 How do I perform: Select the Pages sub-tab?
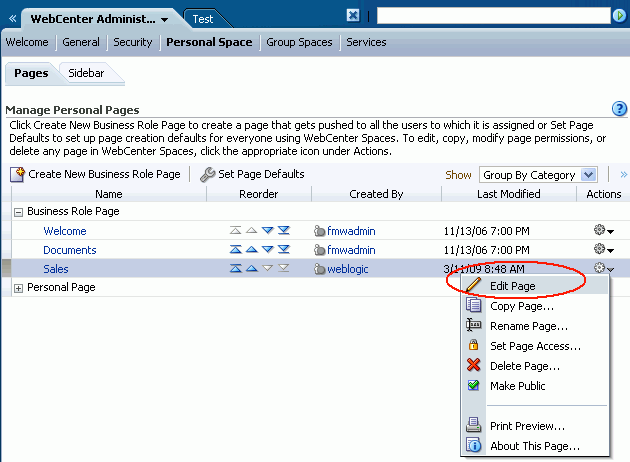tap(31, 73)
